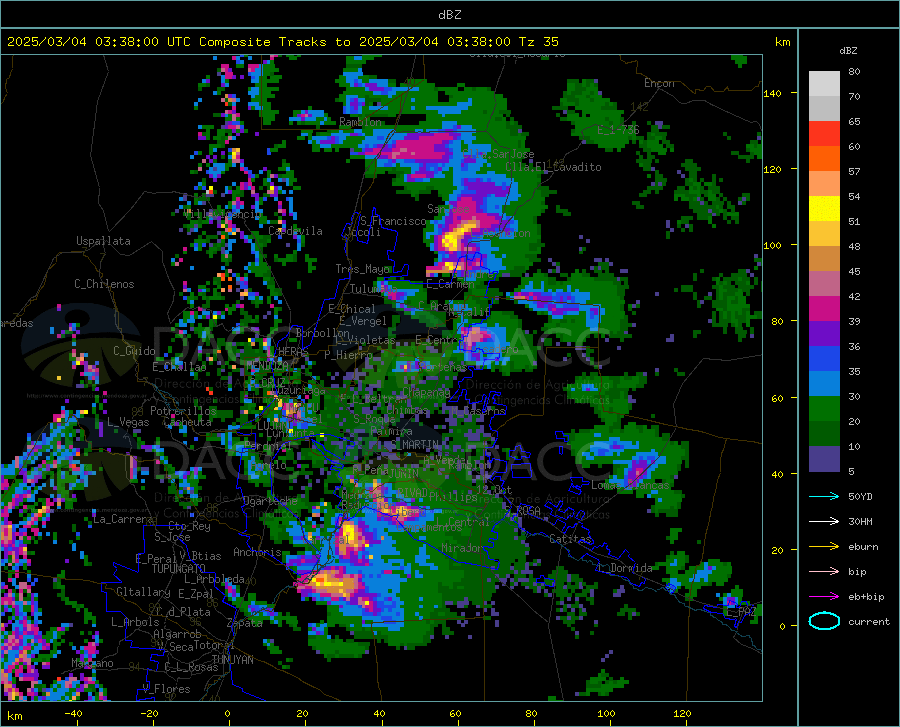Click the 'Encon' place label
Viewport: 900px width, 727px height.
tap(659, 83)
